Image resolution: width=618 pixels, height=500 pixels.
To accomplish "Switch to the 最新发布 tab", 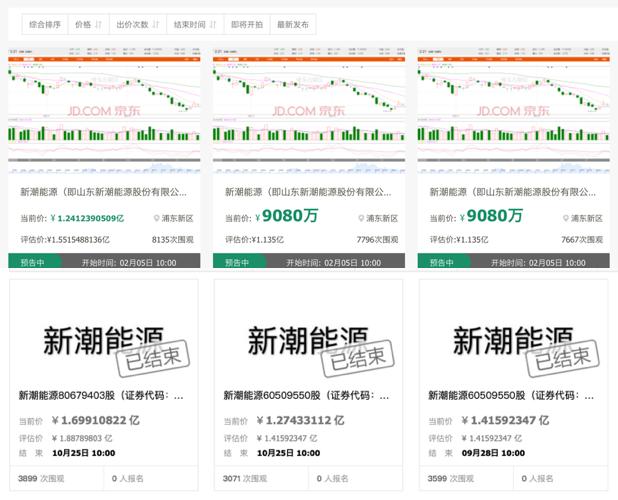I will [292, 24].
